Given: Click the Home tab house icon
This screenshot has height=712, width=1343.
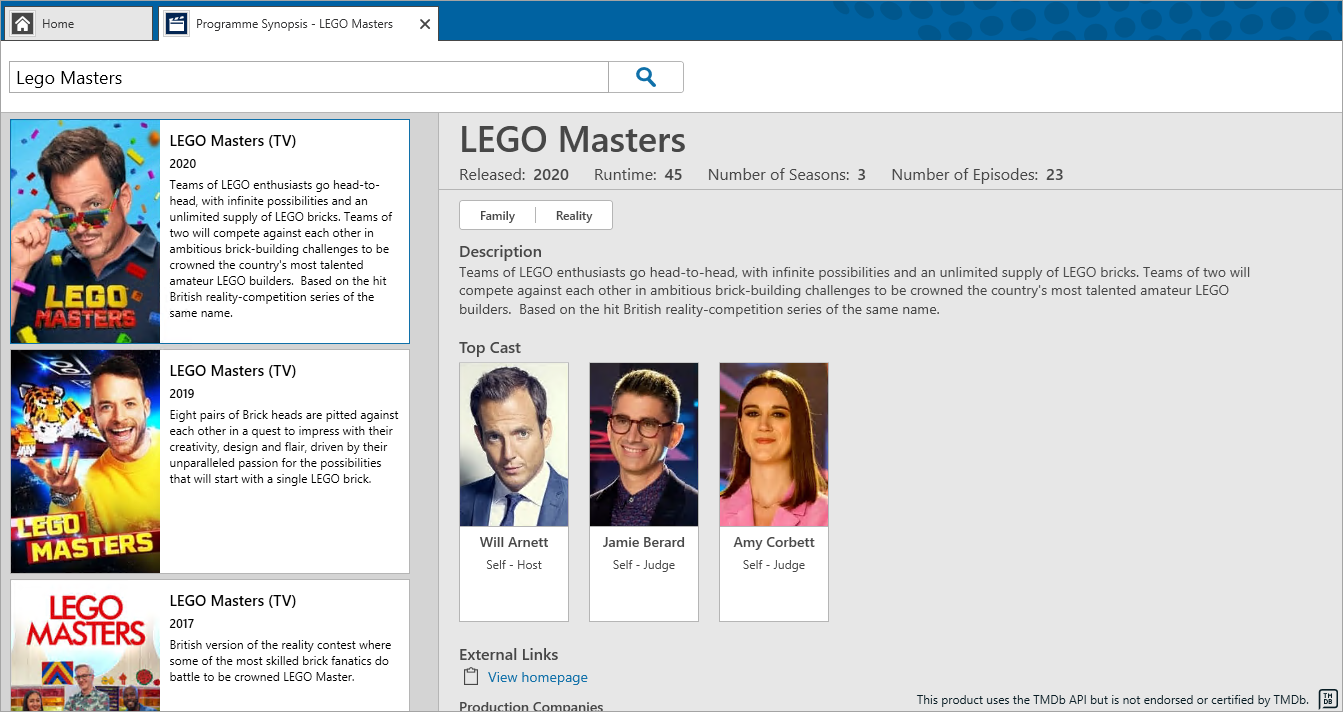Looking at the screenshot, I should tap(23, 24).
